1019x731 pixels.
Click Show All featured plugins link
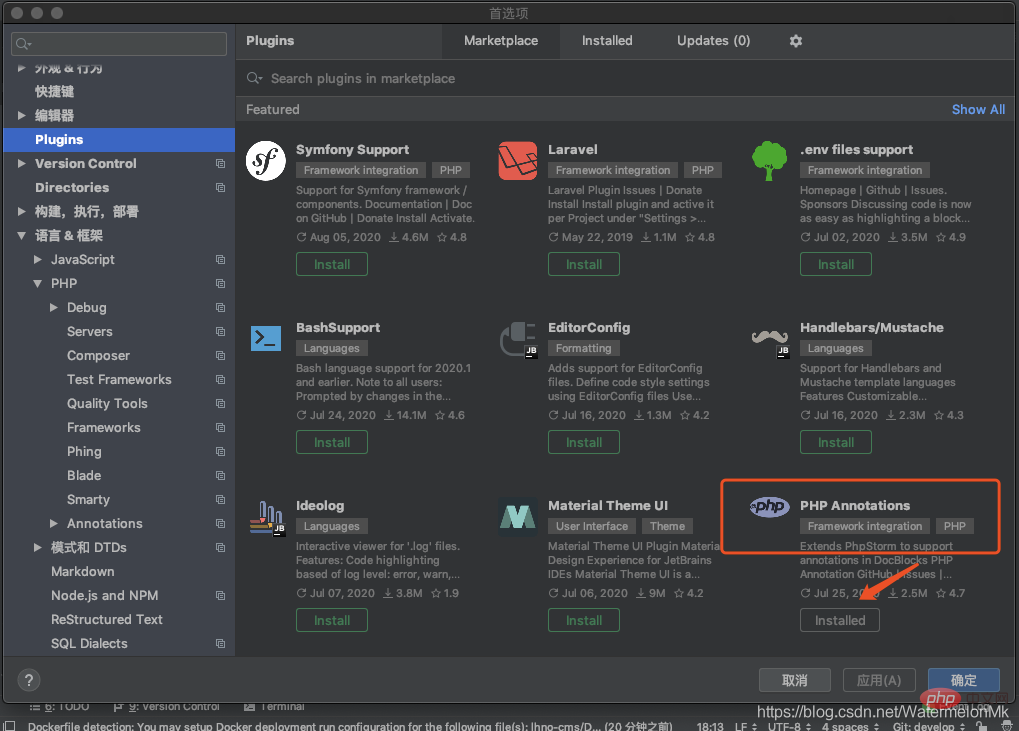point(978,110)
